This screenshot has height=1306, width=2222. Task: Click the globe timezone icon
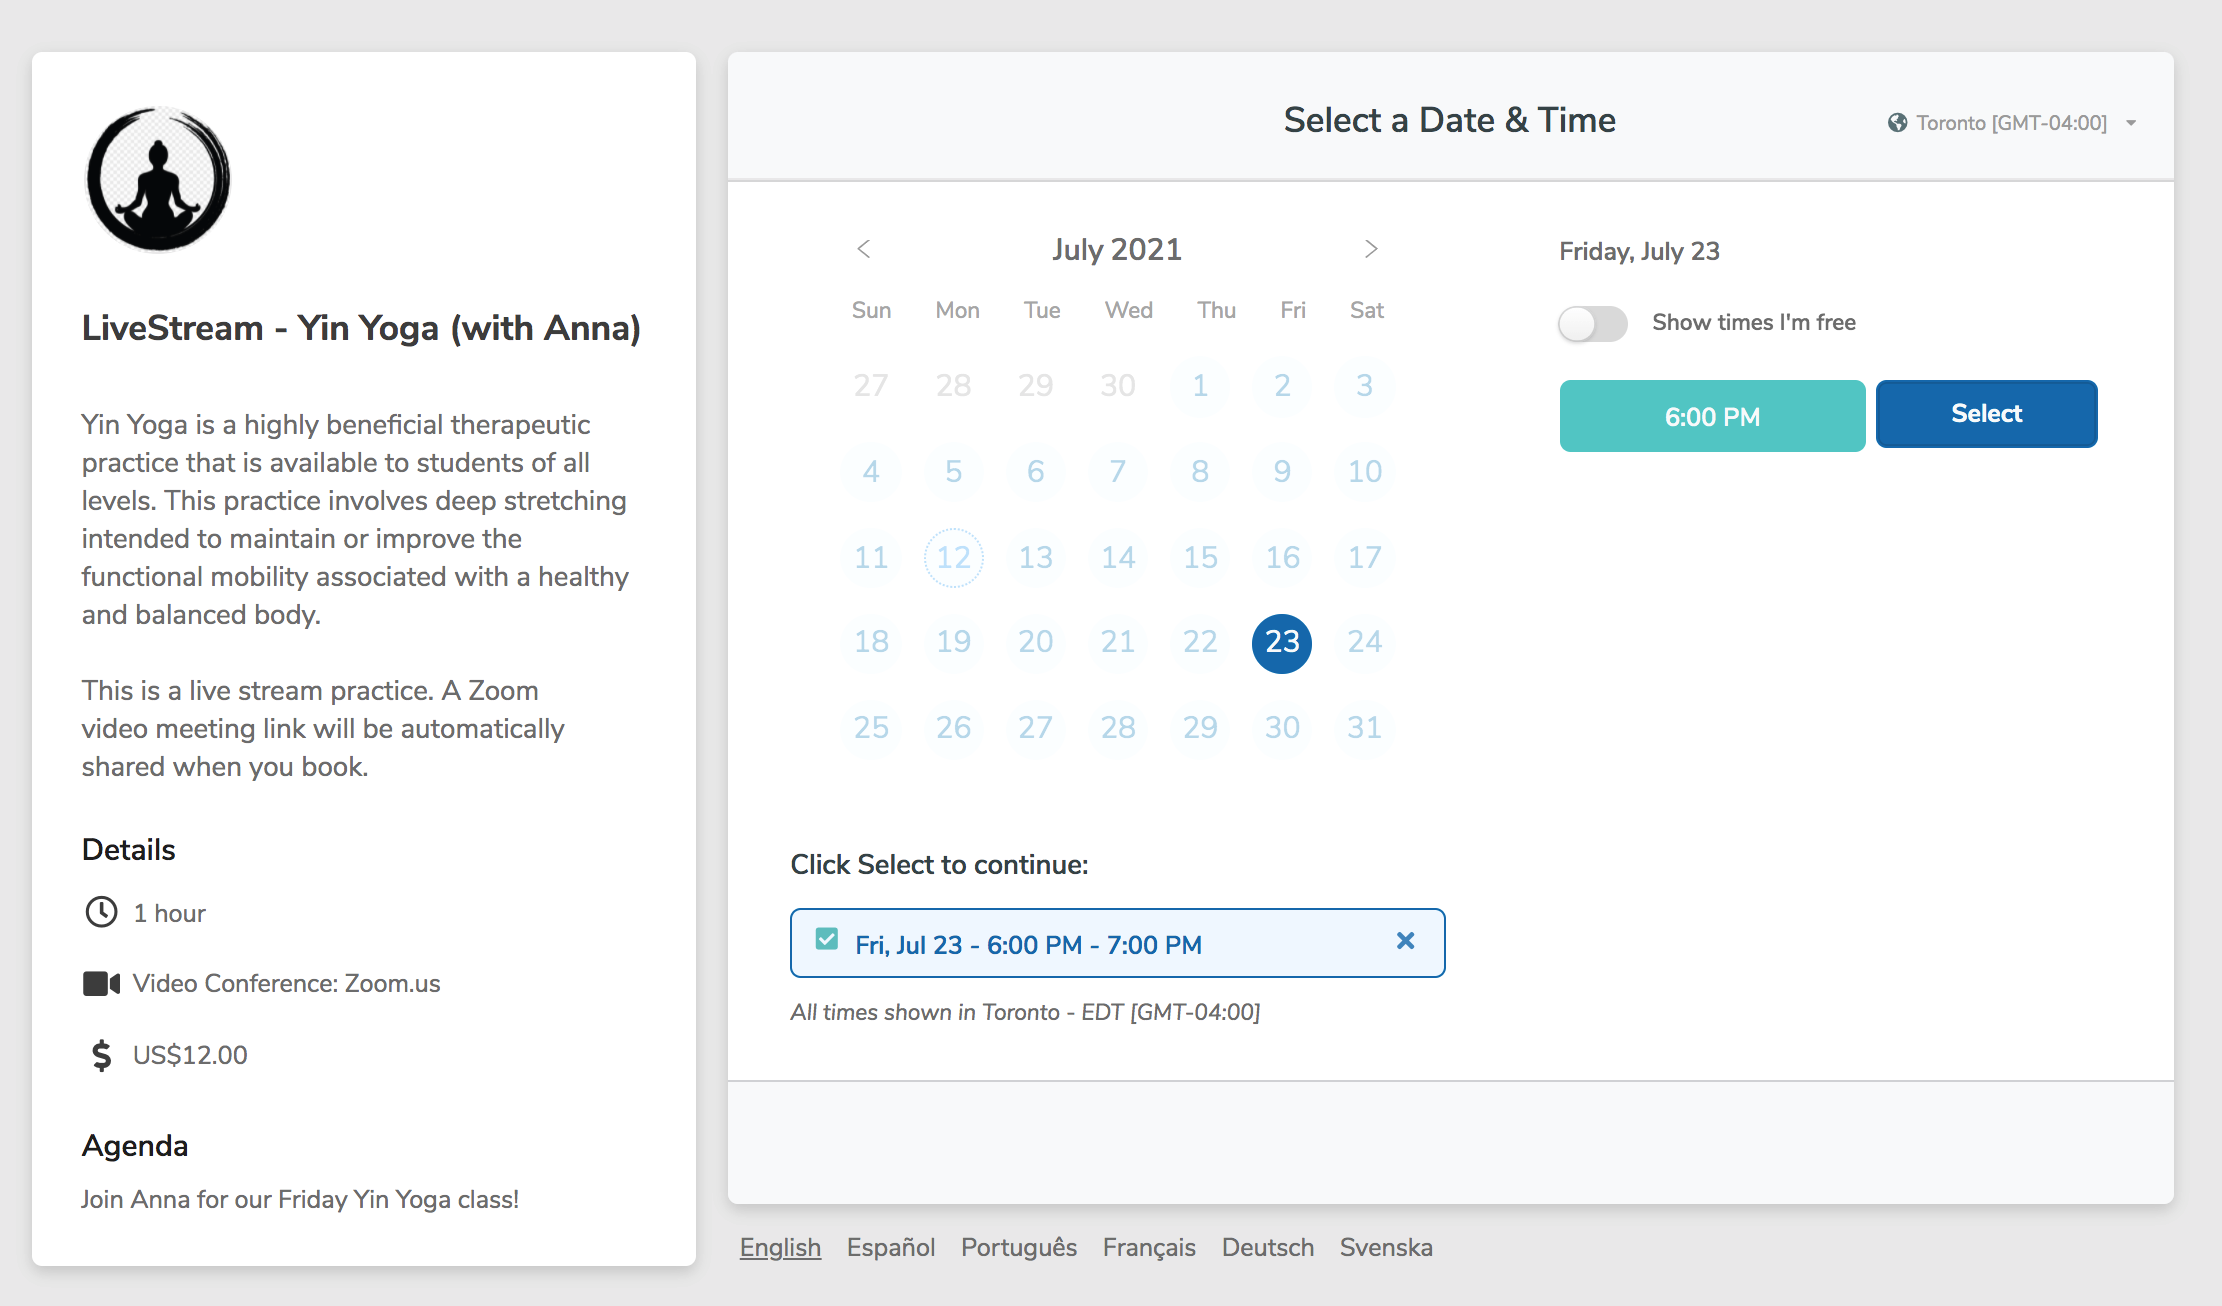[1897, 123]
